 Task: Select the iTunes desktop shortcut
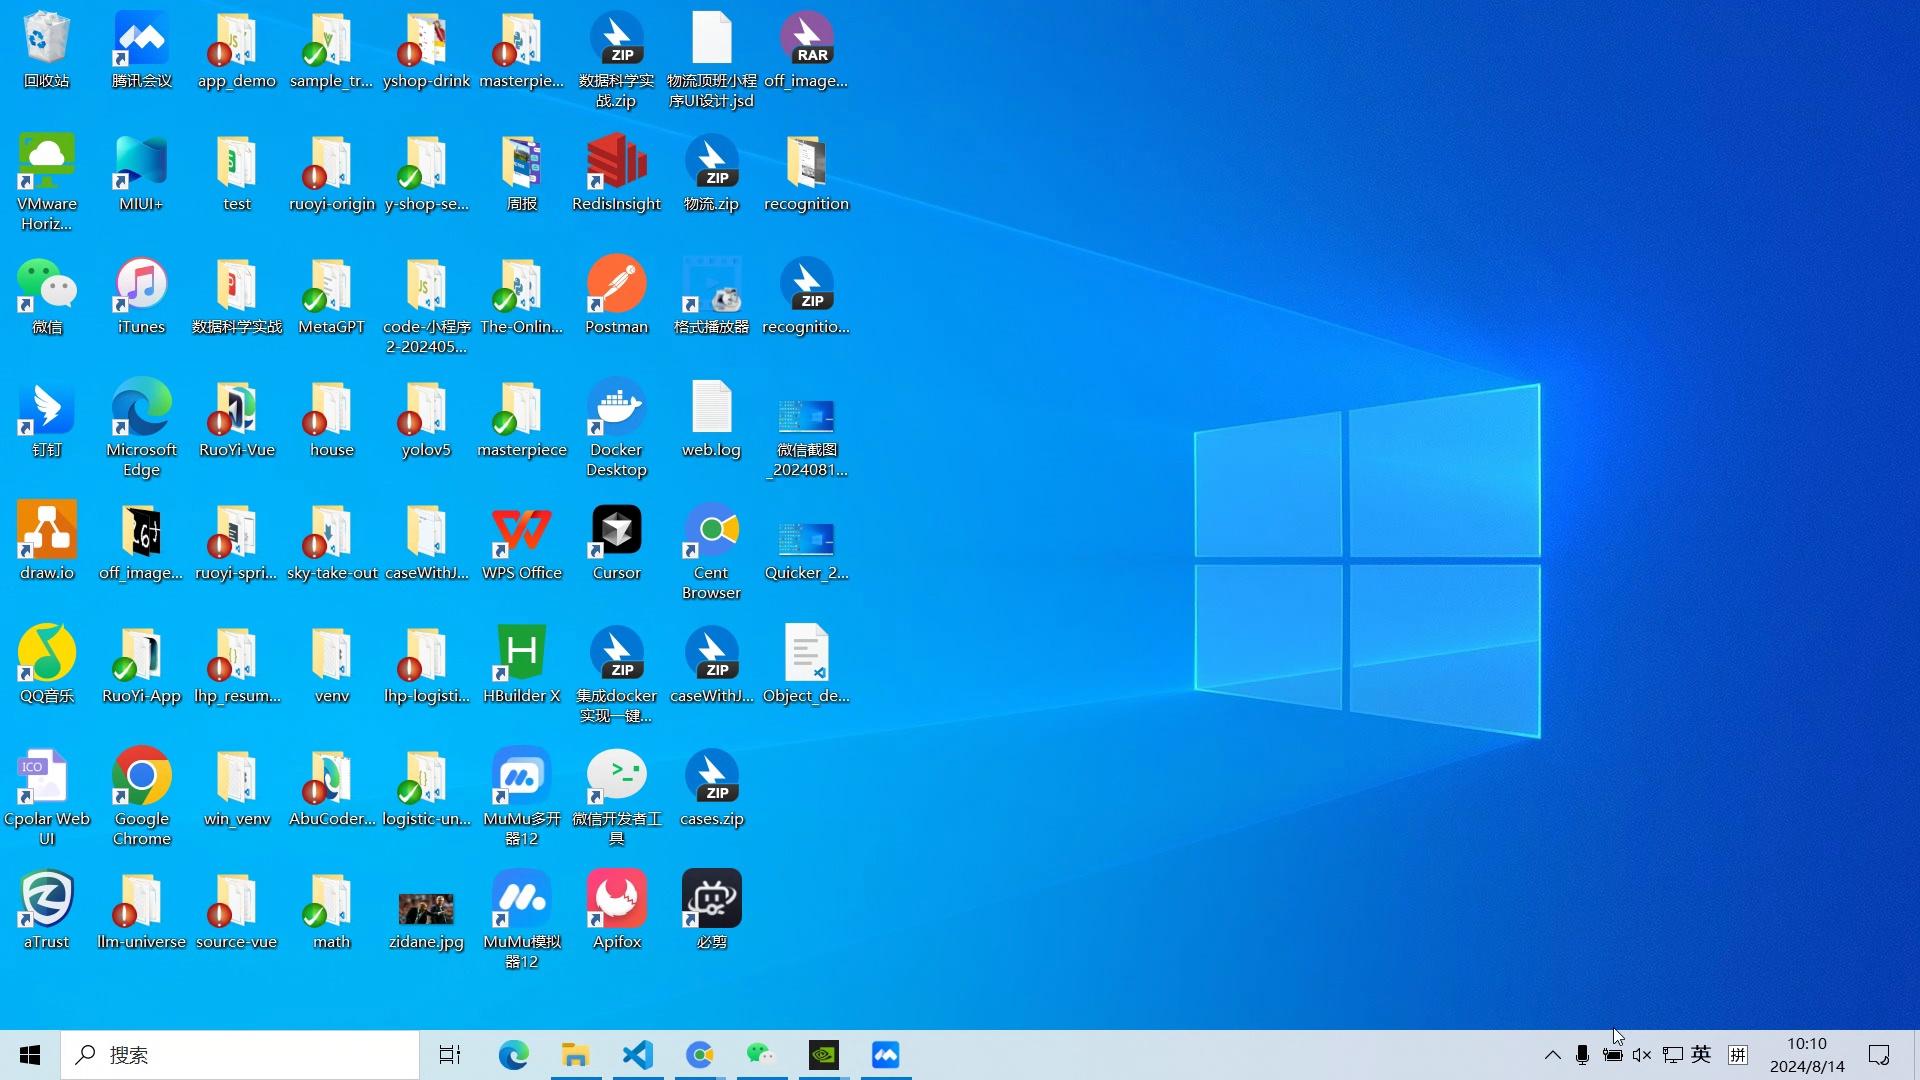coord(141,296)
